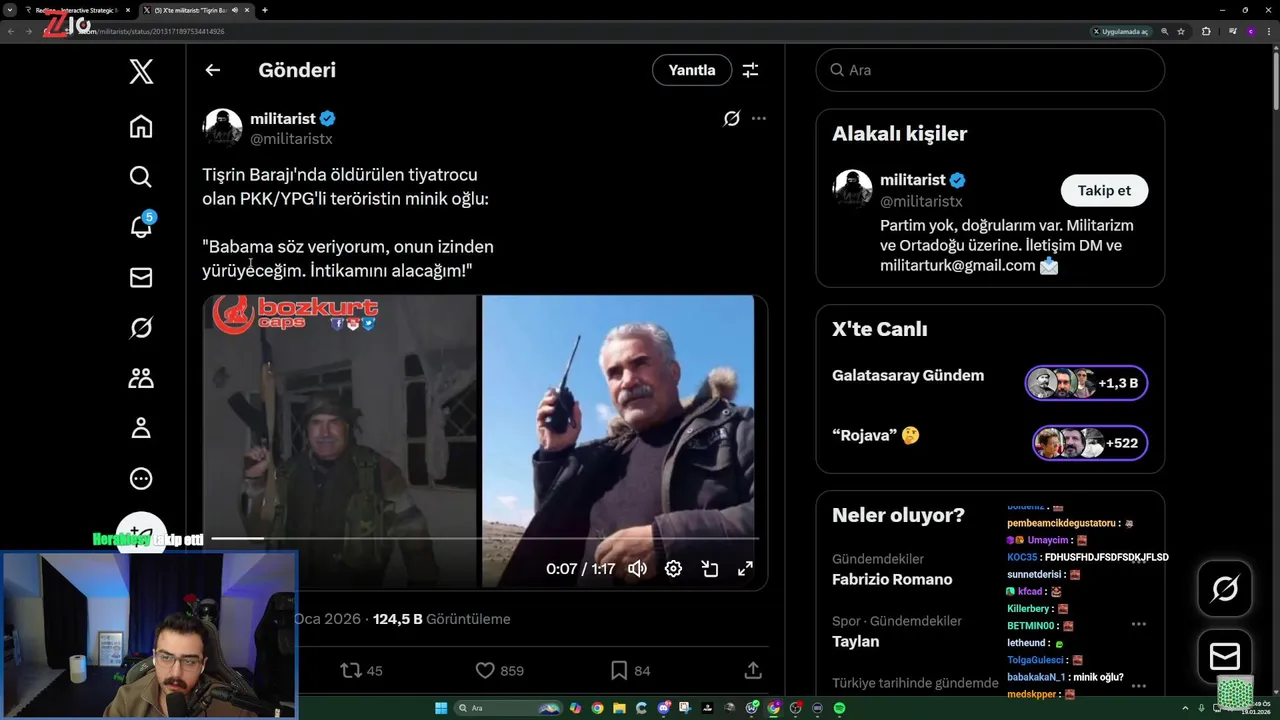This screenshot has width=1280, height=720.
Task: Click militarist avatar on the post
Action: click(222, 128)
